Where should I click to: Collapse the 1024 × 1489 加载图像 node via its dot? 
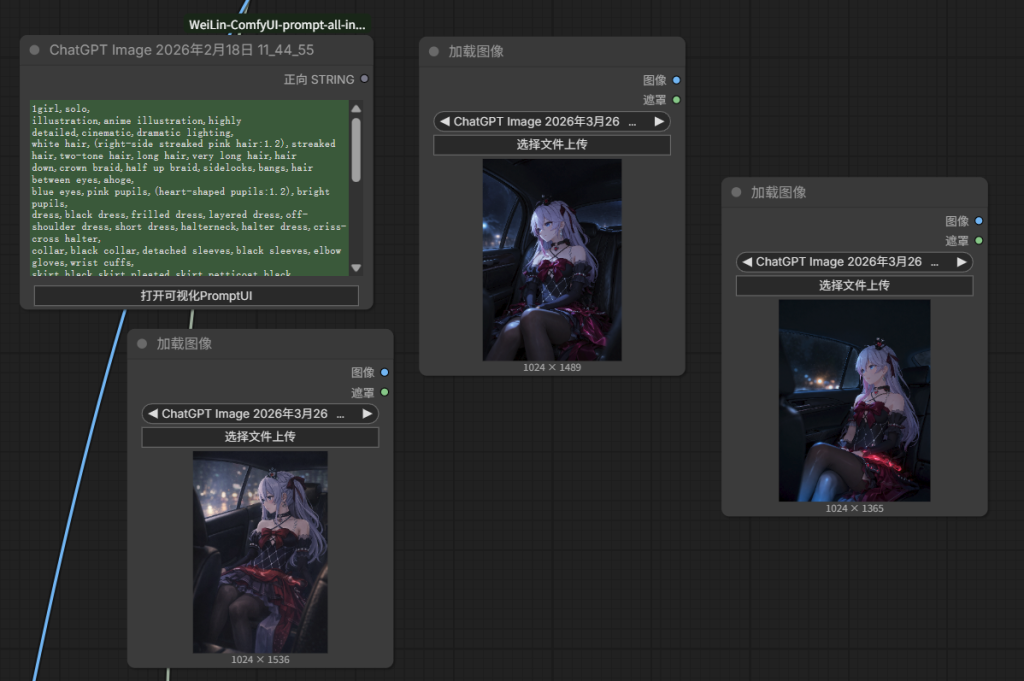tap(434, 52)
